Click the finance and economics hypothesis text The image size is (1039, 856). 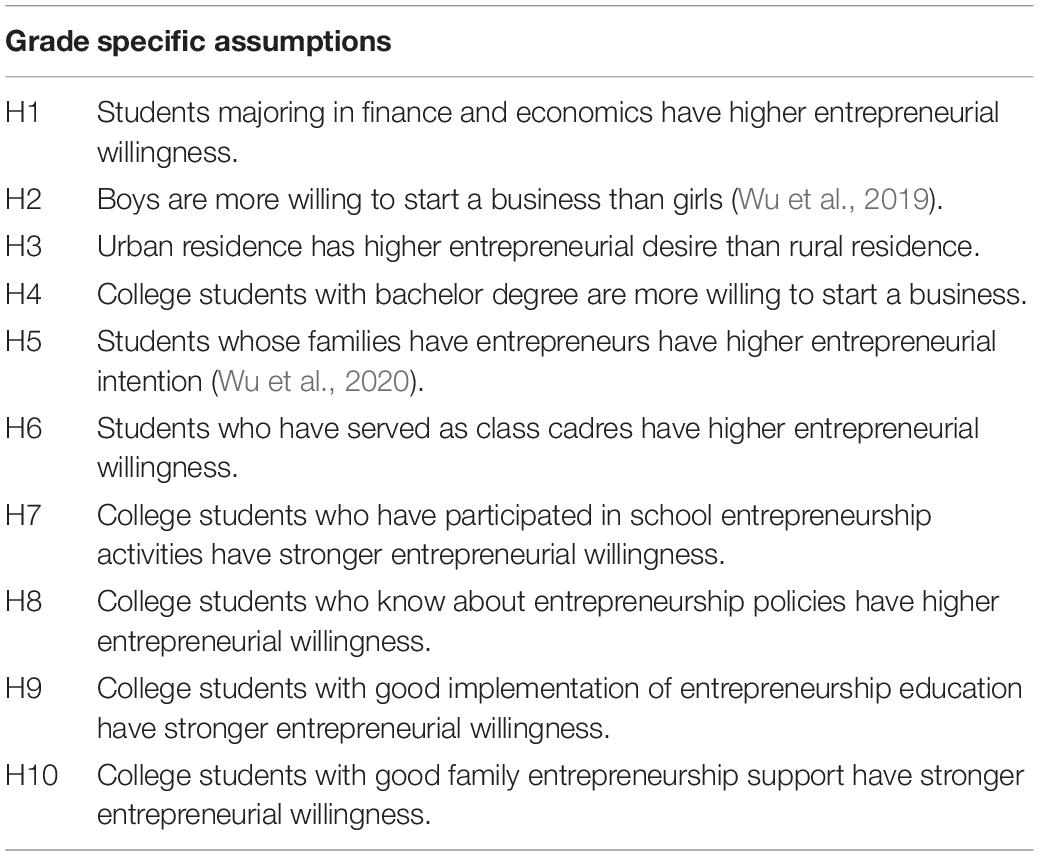click(x=548, y=133)
